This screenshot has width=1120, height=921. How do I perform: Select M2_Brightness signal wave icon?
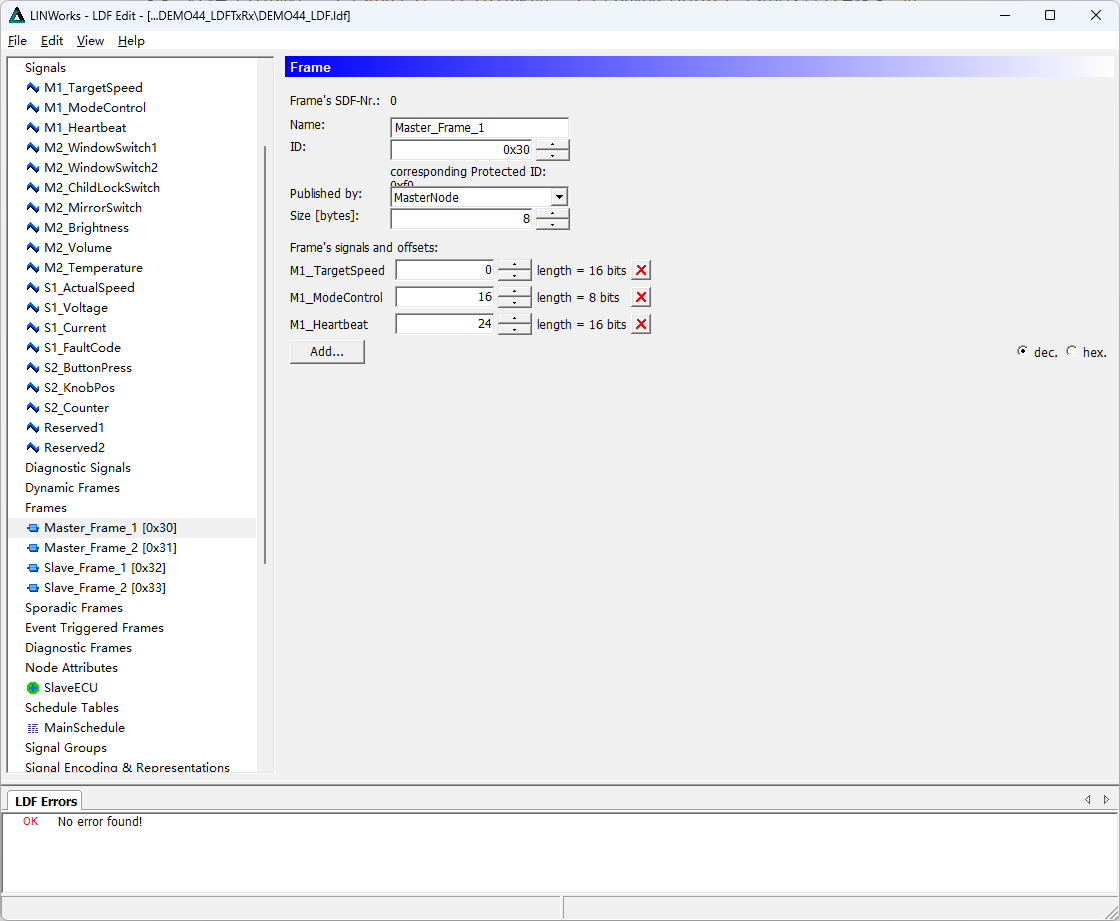click(x=33, y=228)
